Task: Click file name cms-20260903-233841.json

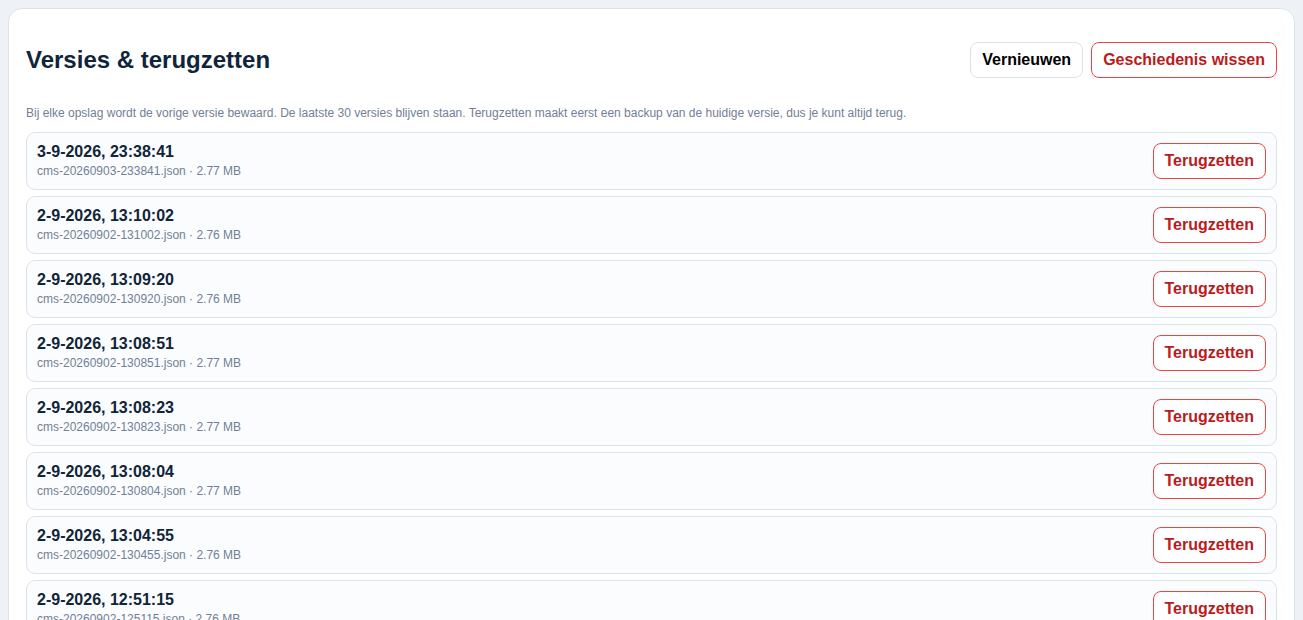Action: [x=111, y=171]
